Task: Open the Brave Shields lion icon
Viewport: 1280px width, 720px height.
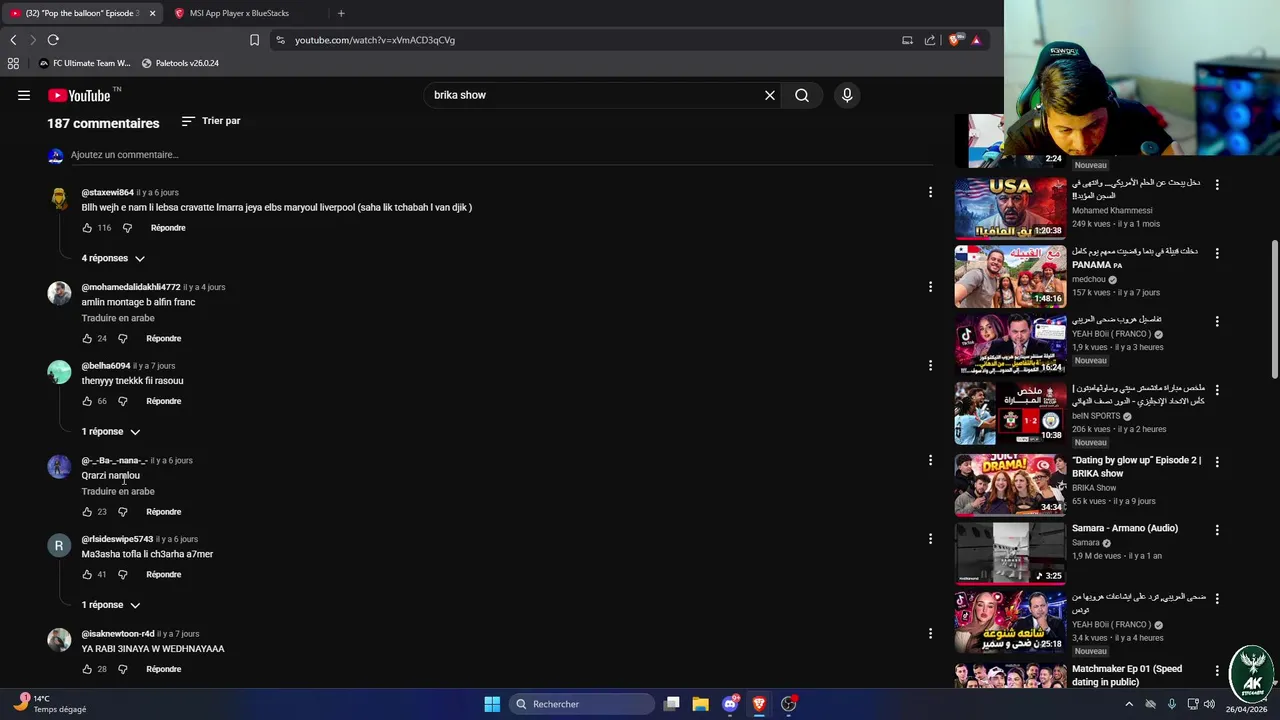Action: click(955, 40)
